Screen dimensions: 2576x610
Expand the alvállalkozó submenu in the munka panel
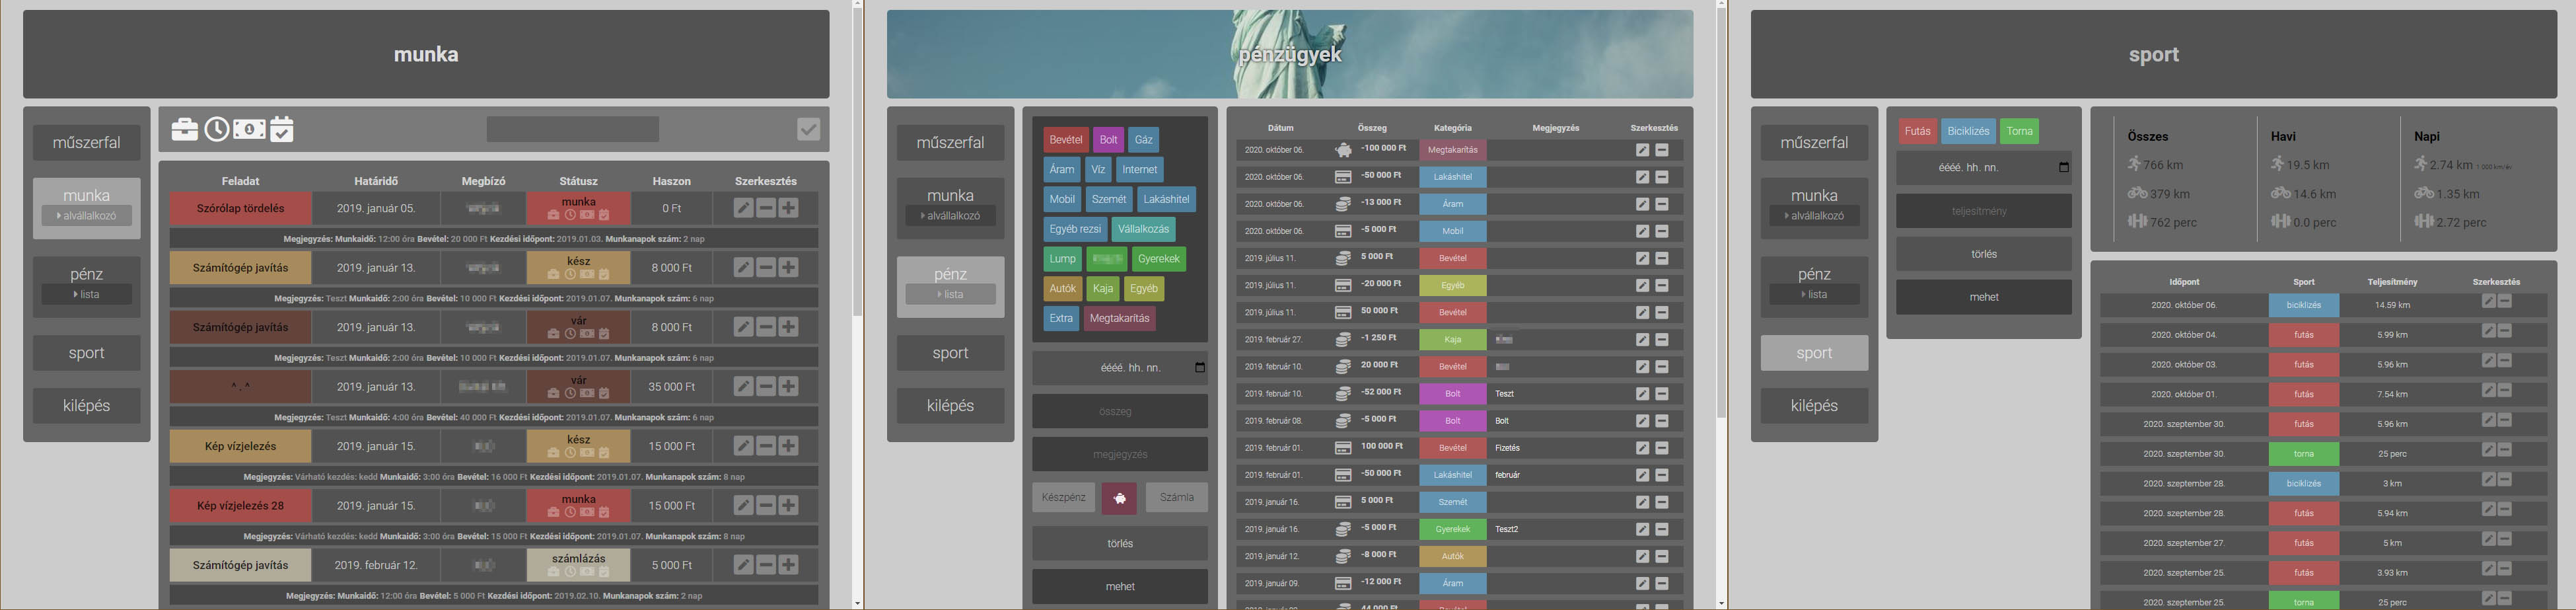tap(87, 216)
